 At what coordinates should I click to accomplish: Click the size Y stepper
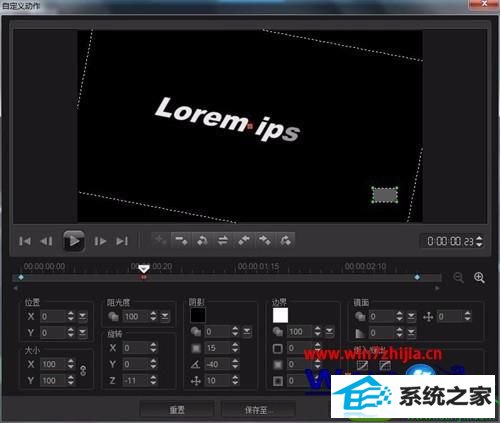point(71,380)
